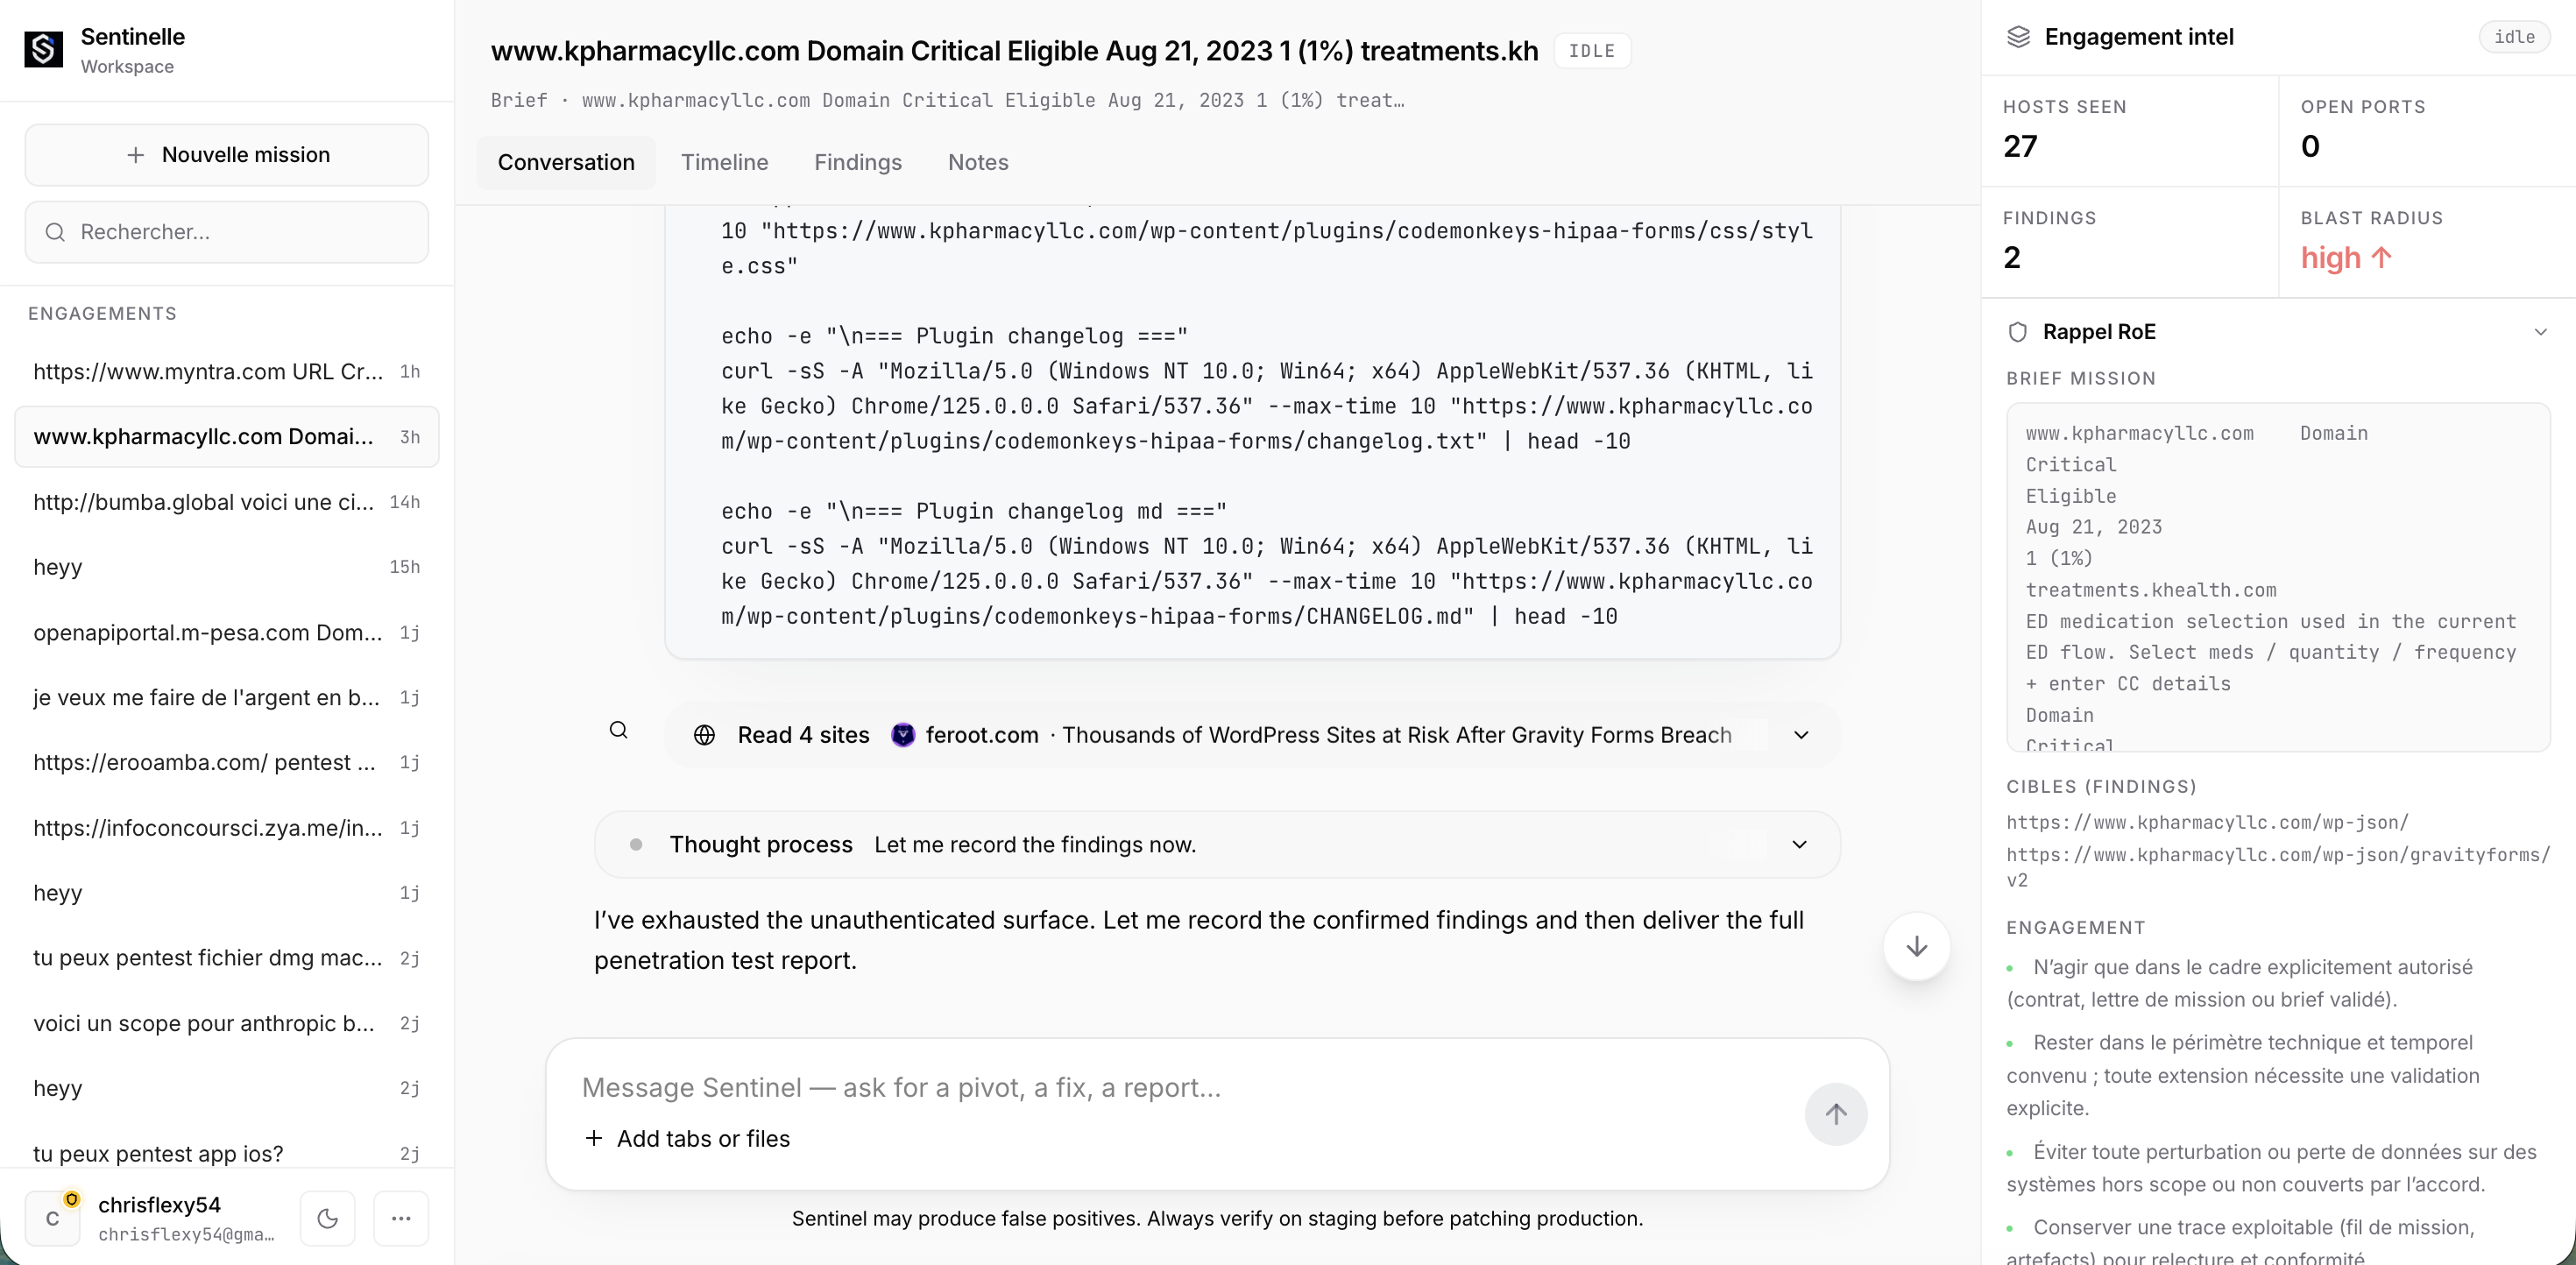The height and width of the screenshot is (1265, 2576).
Task: Click the IDLE status badge in header
Action: pos(1592,51)
